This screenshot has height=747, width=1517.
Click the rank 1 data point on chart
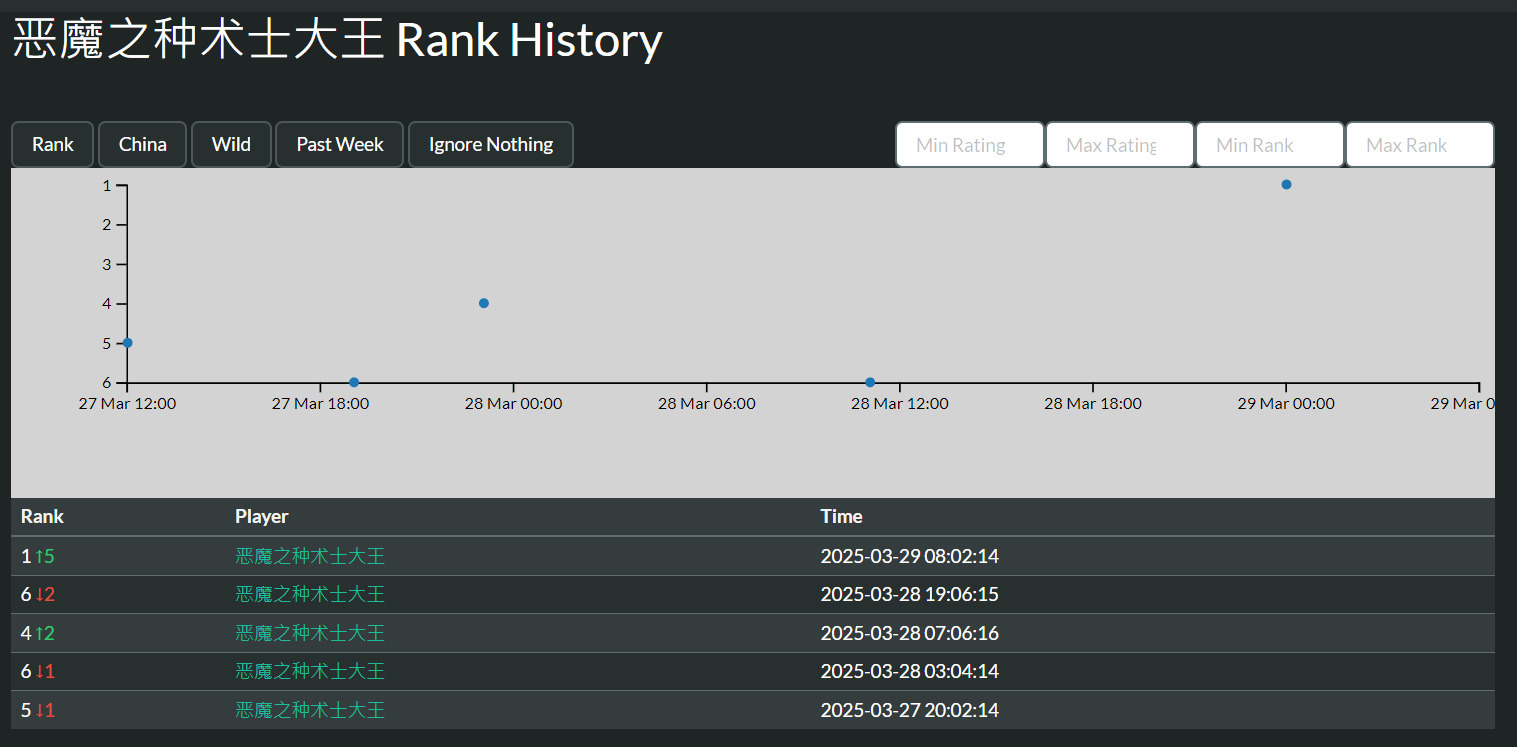[1286, 185]
